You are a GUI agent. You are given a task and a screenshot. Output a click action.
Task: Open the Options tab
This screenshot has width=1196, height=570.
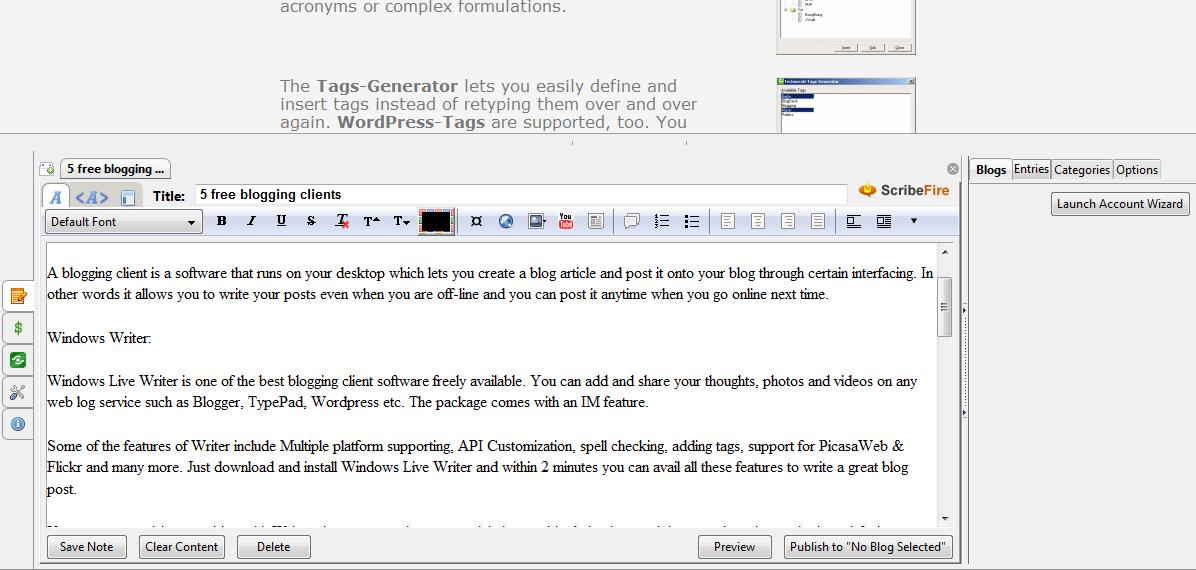click(1137, 169)
